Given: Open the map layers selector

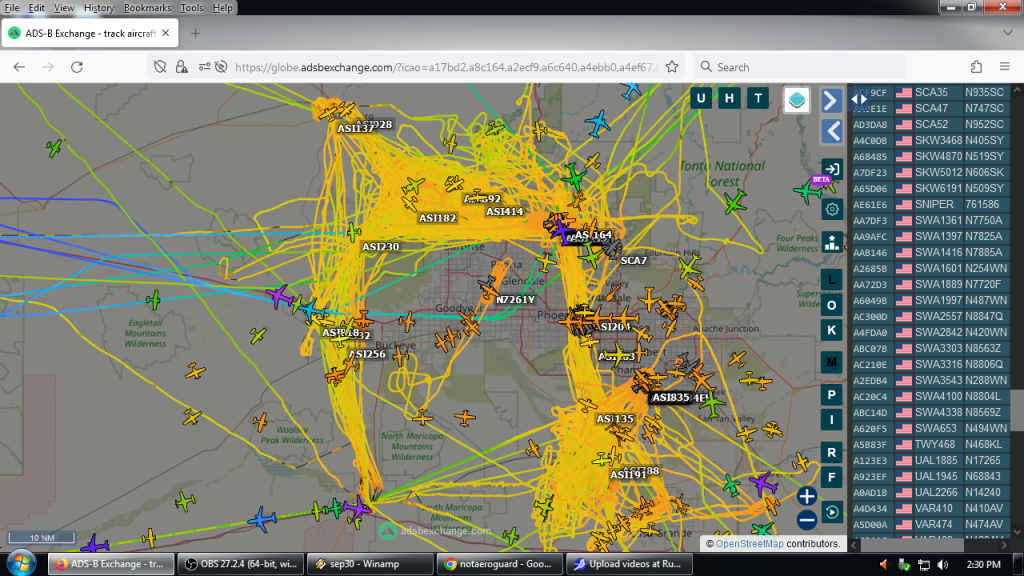Looking at the screenshot, I should 797,100.
